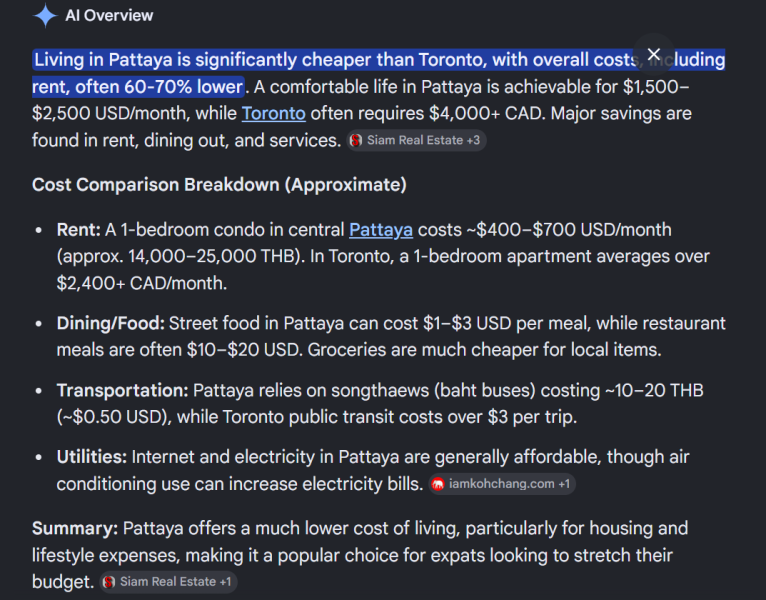This screenshot has height=600, width=766.
Task: Open the Pattaya hyperlink
Action: click(381, 230)
